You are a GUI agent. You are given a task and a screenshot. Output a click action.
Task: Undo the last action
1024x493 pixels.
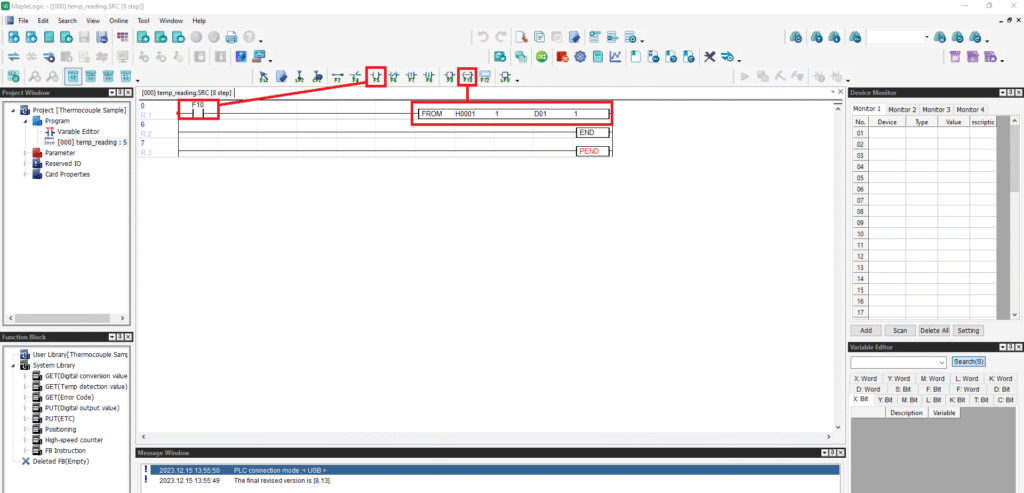tap(483, 37)
